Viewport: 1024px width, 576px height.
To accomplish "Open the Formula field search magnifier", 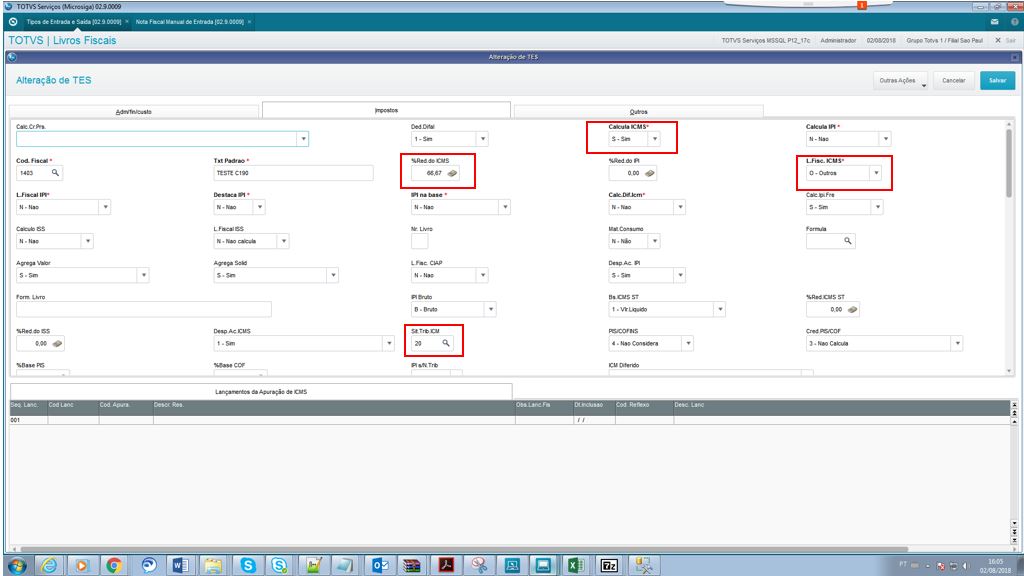I will 848,241.
